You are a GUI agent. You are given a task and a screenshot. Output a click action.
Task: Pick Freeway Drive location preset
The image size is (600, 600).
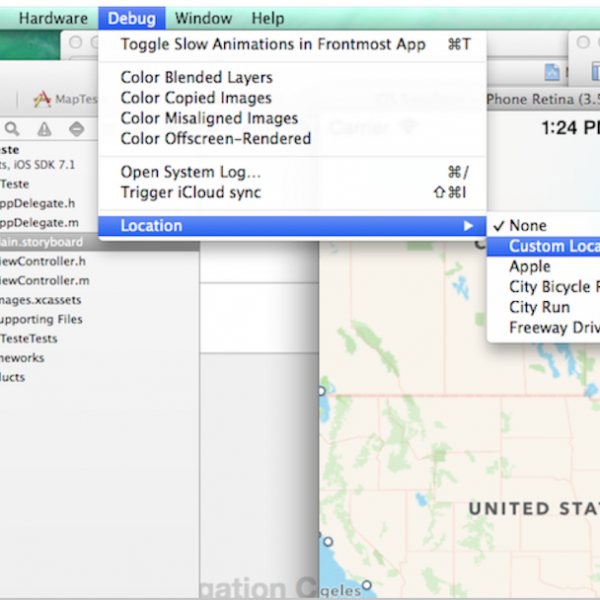tap(543, 328)
